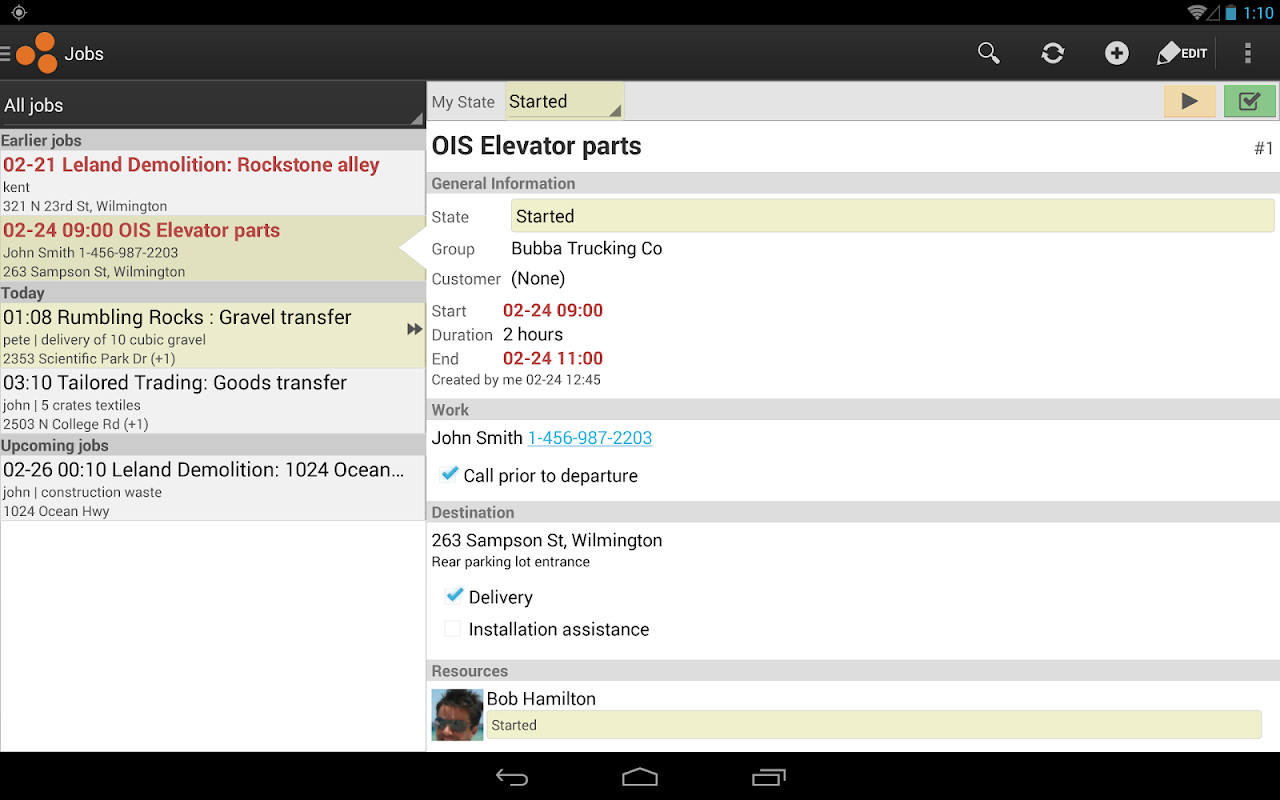Select the Rumbling Rocks : Gravel transfer job
Viewport: 1280px width, 800px height.
point(213,336)
